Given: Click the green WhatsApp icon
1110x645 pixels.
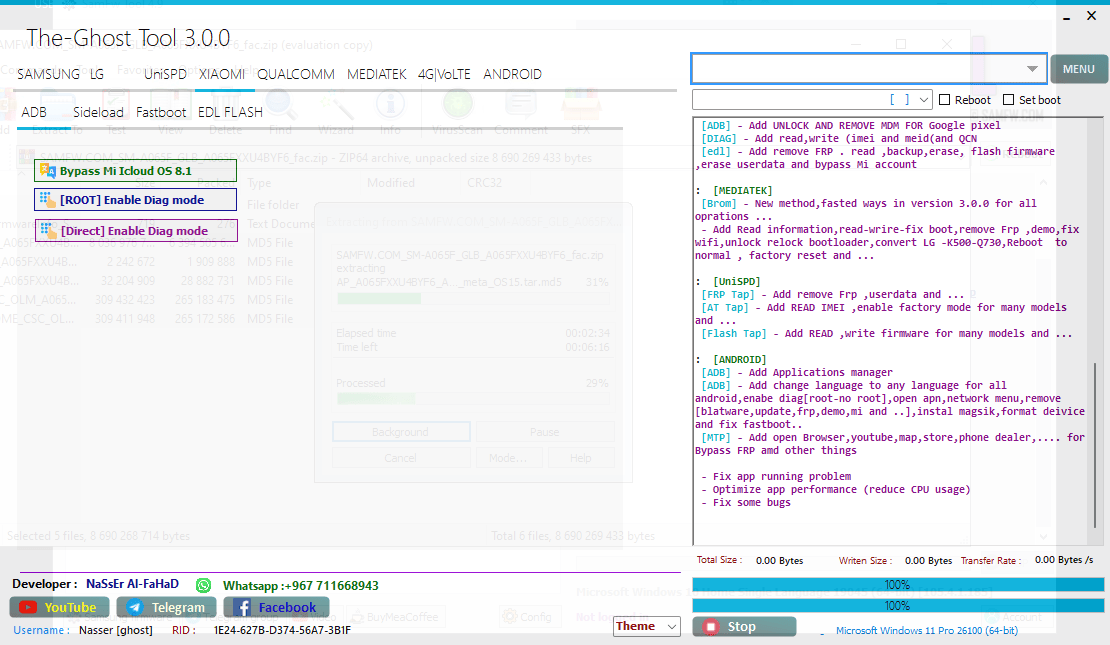Looking at the screenshot, I should pyautogui.click(x=204, y=585).
